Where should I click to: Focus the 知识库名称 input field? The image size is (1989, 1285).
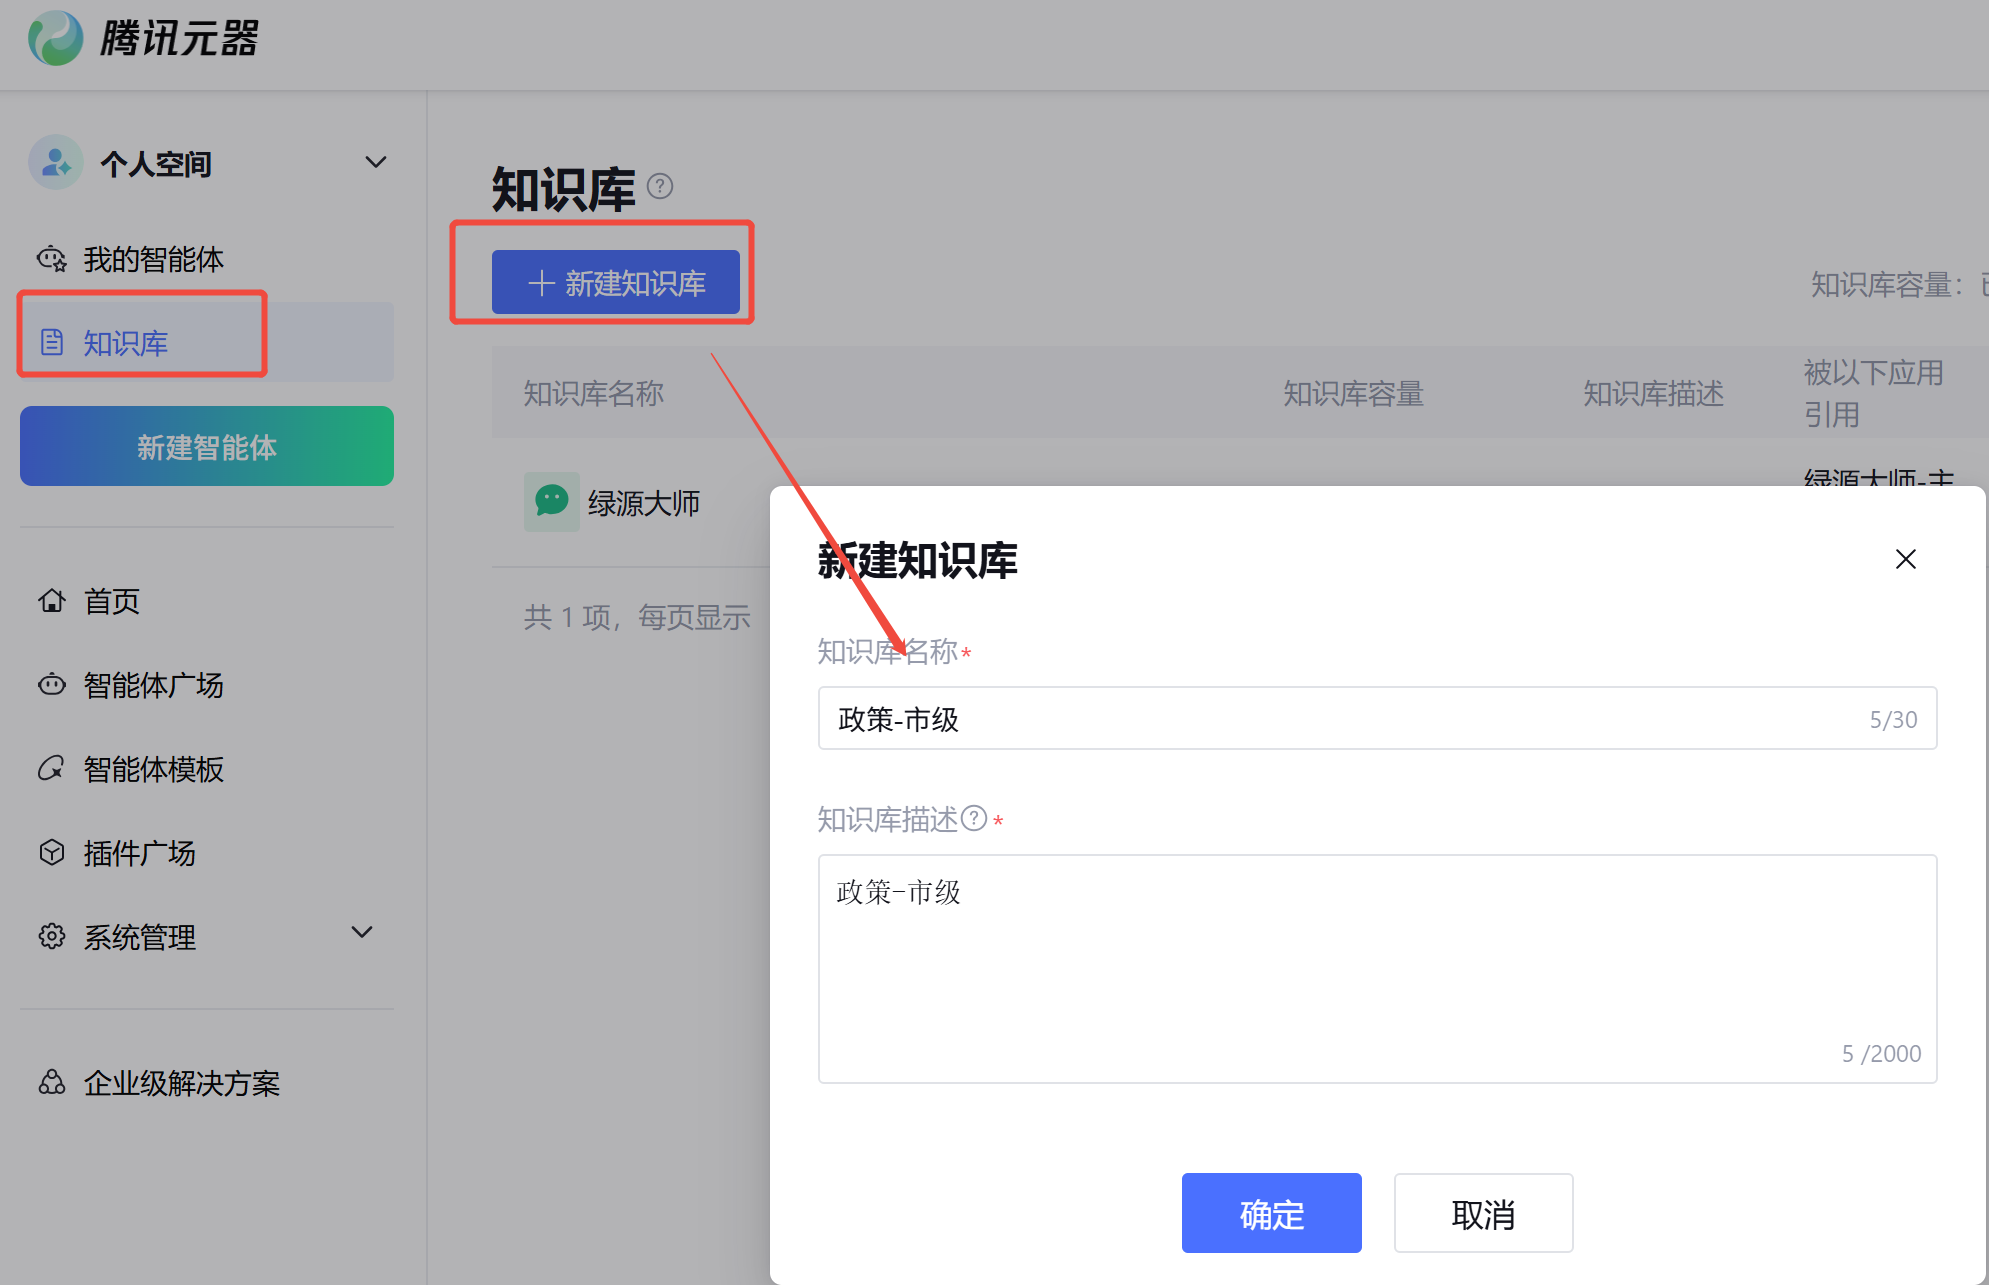[x=1340, y=719]
